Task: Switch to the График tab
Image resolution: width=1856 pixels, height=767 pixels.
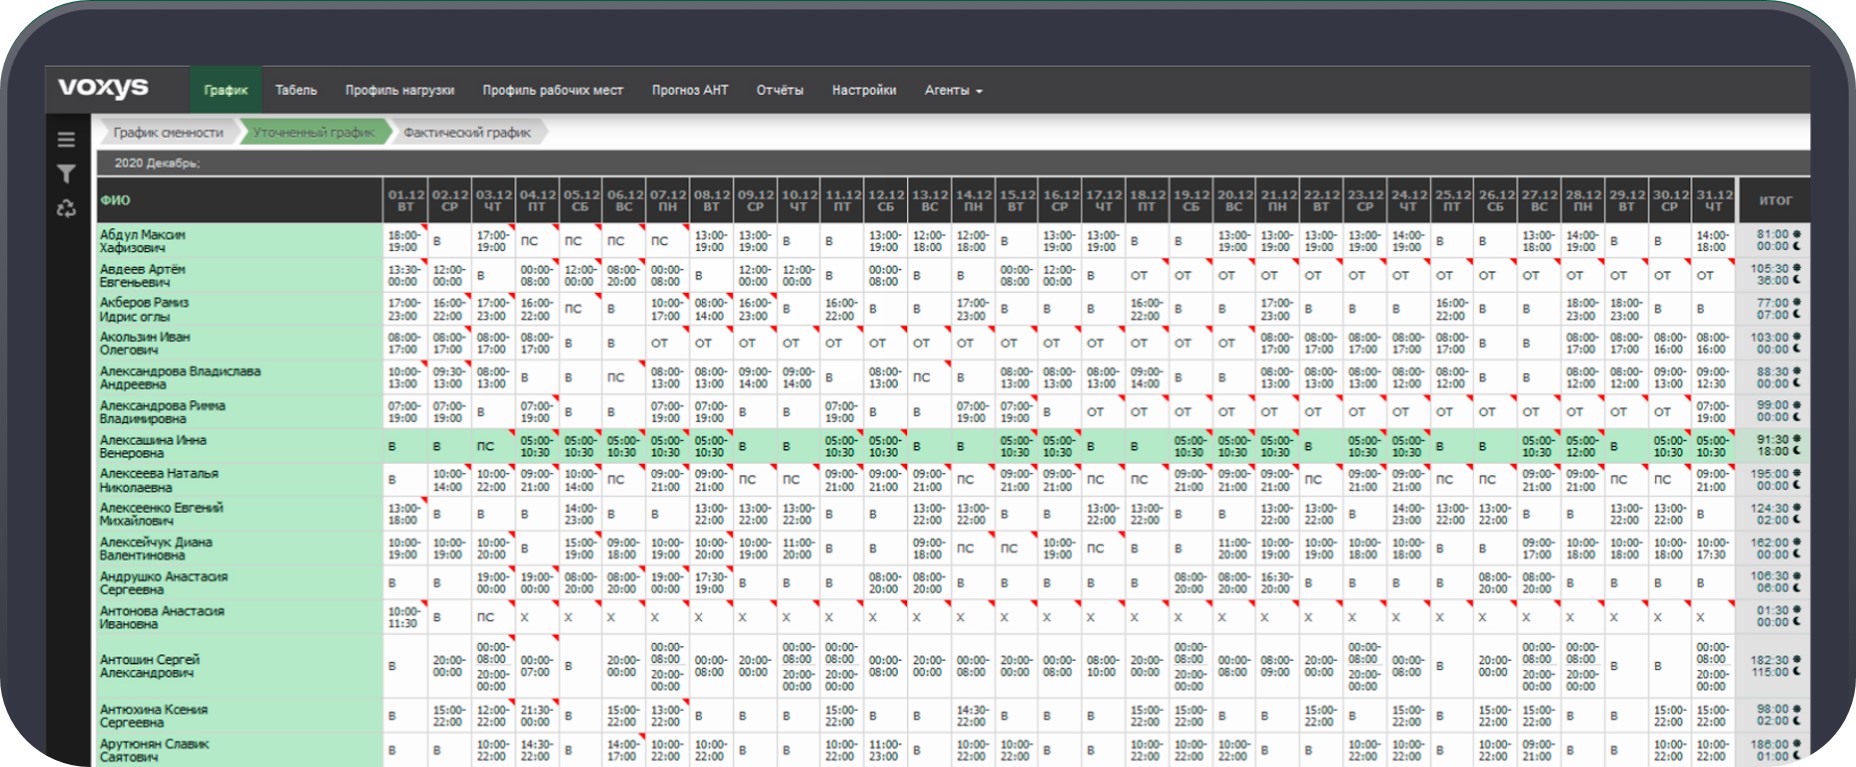Action: click(x=226, y=90)
